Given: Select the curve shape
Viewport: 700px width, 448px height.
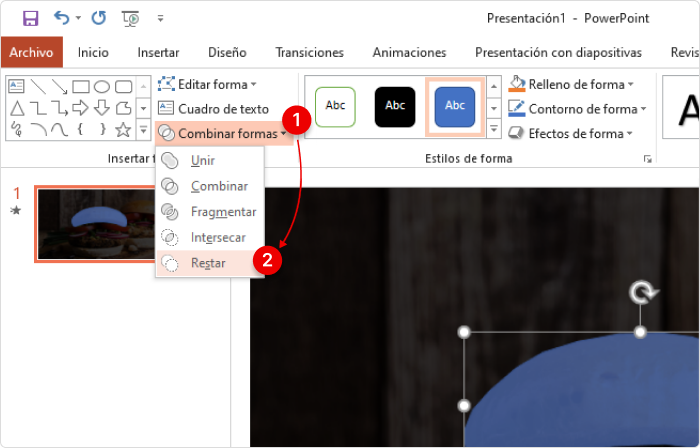Looking at the screenshot, I should pos(59,129).
